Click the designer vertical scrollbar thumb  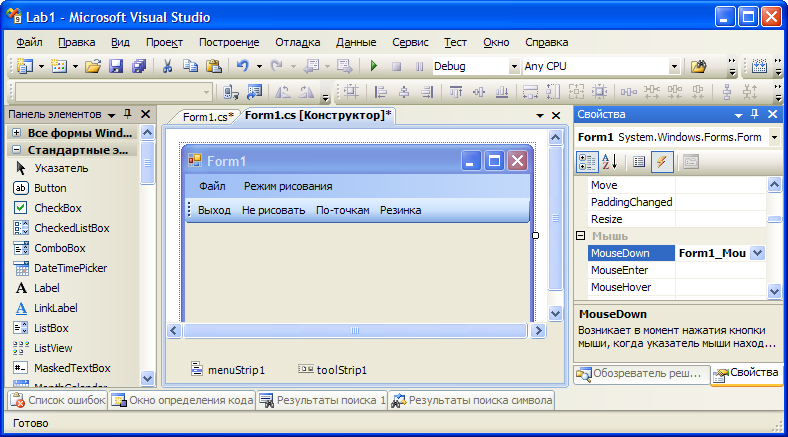click(x=555, y=218)
